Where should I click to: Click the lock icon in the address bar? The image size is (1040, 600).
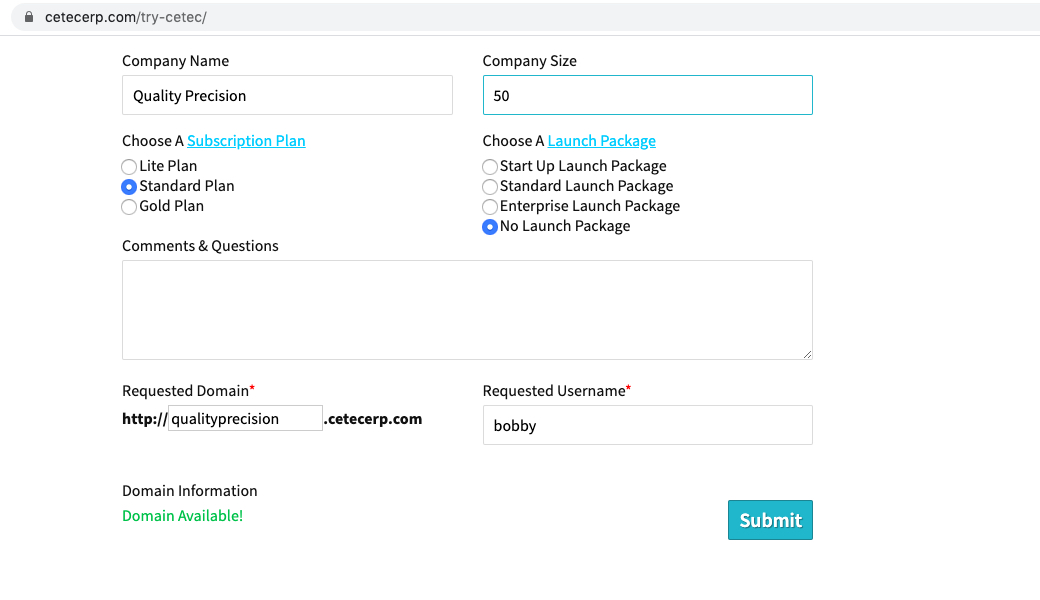pos(29,17)
